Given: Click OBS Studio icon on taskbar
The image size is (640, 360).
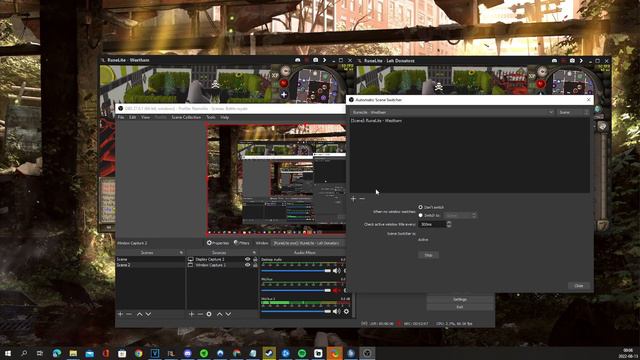Looking at the screenshot, I should pos(367,353).
